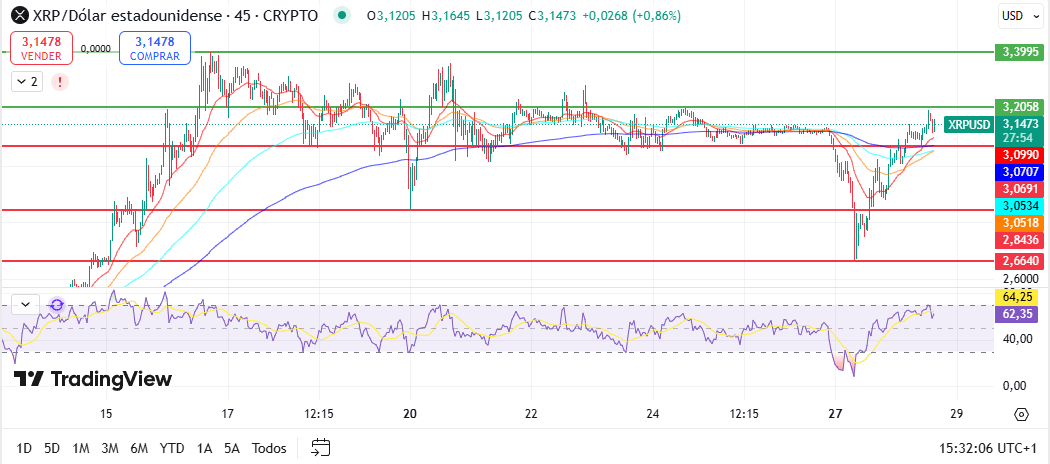1050x464 pixels.
Task: Open chart settings gear icon
Action: [x=1021, y=414]
